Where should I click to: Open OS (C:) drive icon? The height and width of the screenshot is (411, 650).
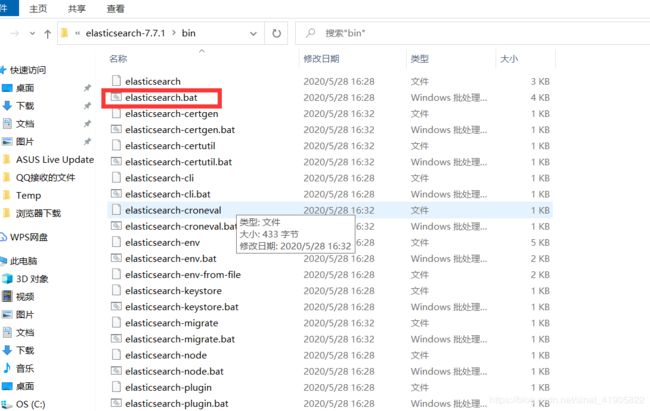(7, 404)
